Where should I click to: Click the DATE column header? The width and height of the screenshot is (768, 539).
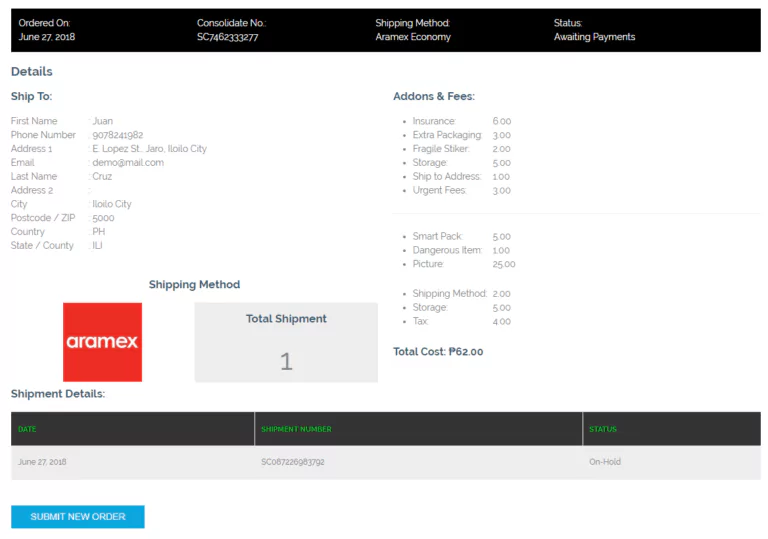[27, 429]
